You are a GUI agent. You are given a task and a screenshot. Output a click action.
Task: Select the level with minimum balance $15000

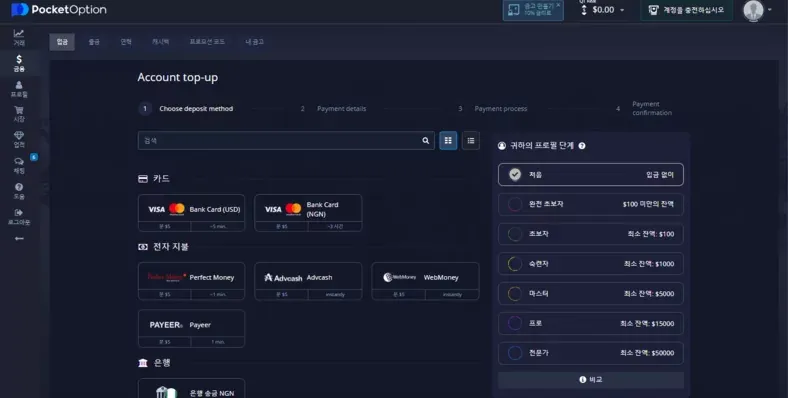(x=590, y=323)
